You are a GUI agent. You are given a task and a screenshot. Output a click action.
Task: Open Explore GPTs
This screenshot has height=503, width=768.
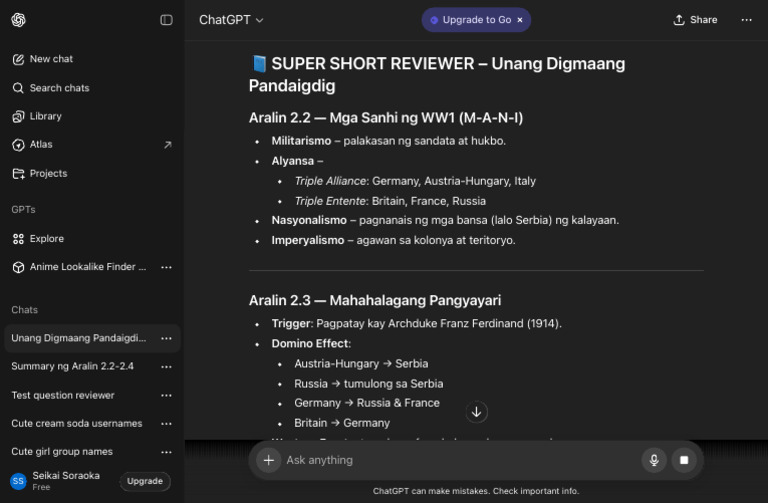38,239
